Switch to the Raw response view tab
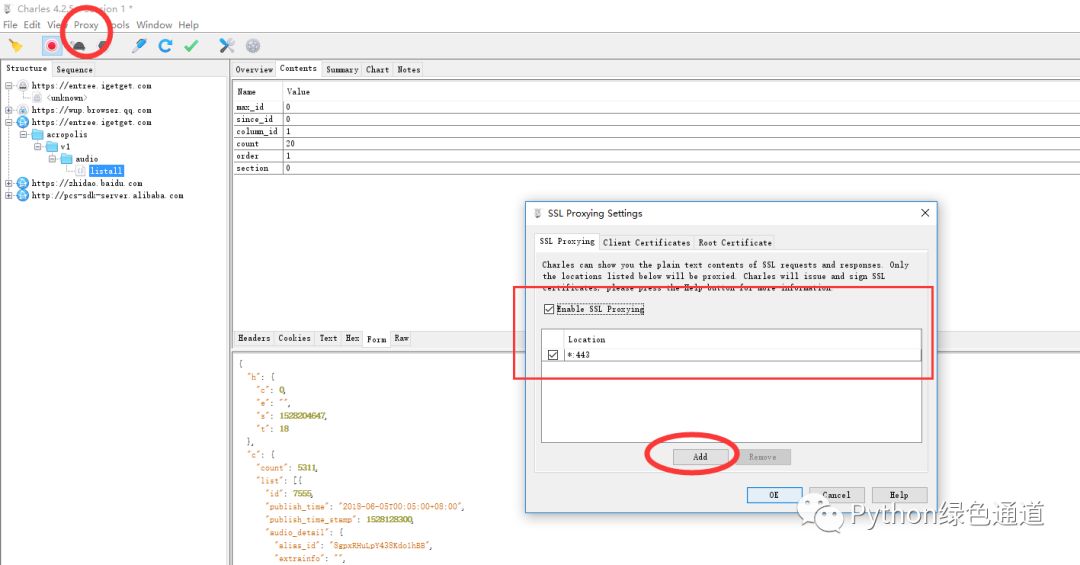Viewport: 1080px width, 565px height. tap(402, 338)
